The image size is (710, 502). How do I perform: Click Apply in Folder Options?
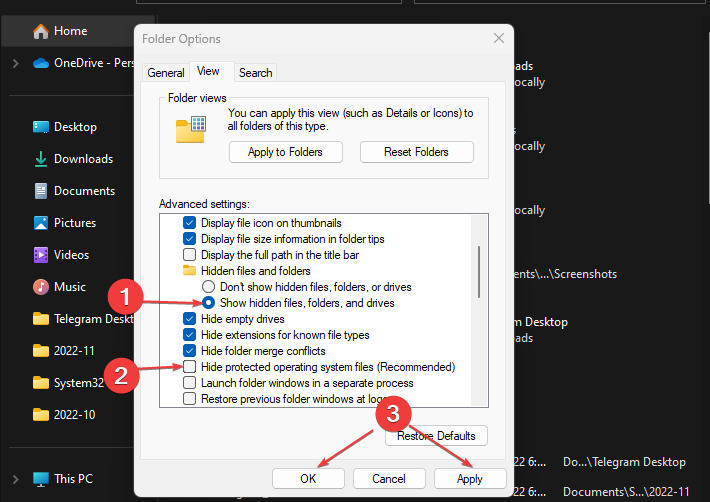[x=470, y=478]
